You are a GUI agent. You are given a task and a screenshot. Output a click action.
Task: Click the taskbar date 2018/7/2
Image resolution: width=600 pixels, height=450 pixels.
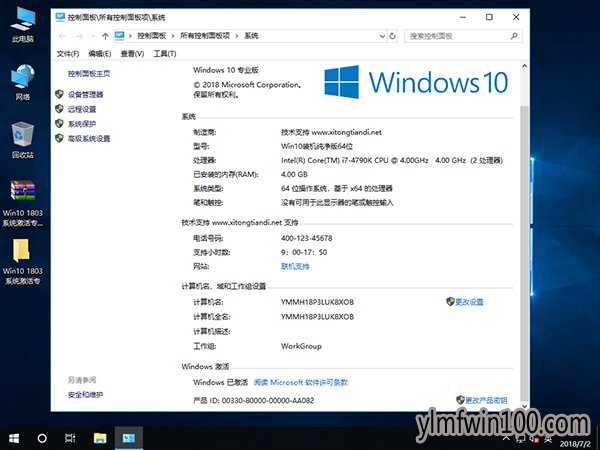click(x=575, y=444)
